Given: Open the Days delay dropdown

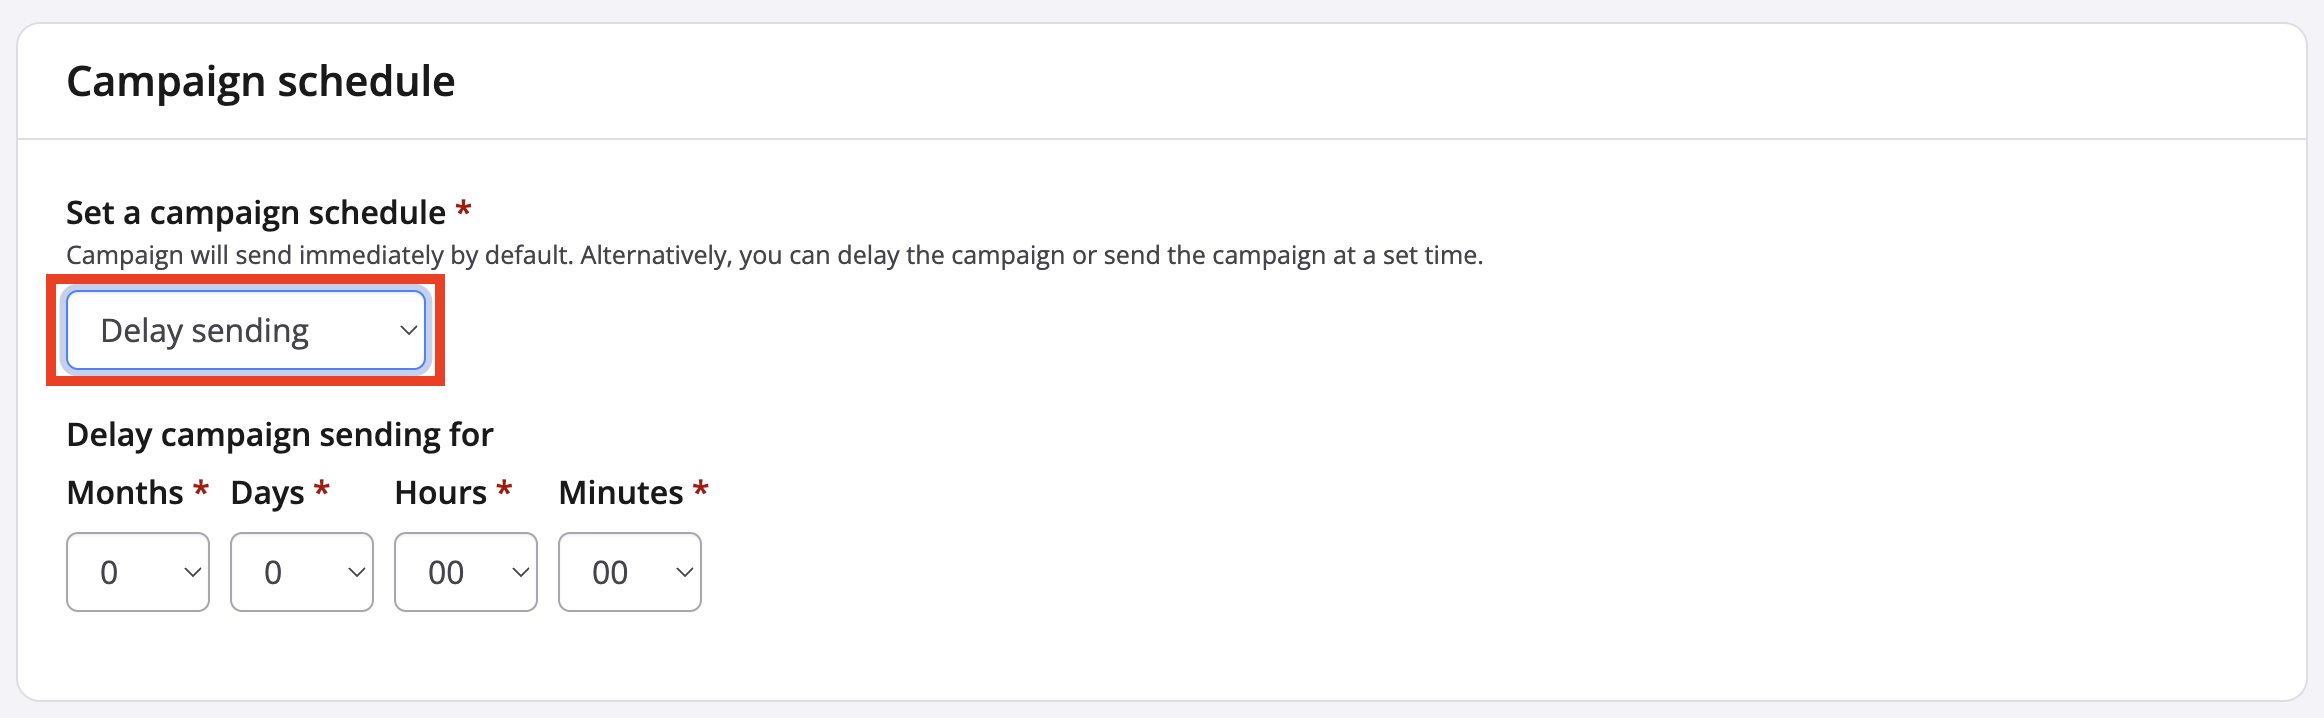Looking at the screenshot, I should 301,572.
